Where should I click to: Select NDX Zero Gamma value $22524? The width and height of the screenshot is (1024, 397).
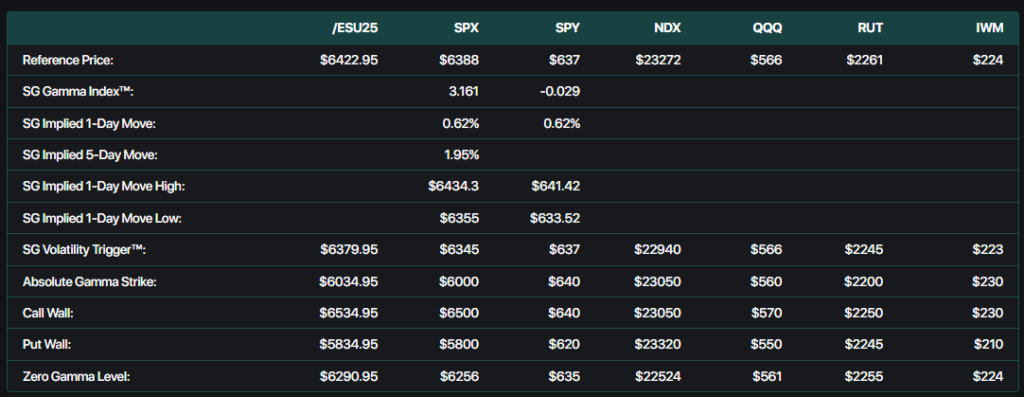click(x=658, y=377)
